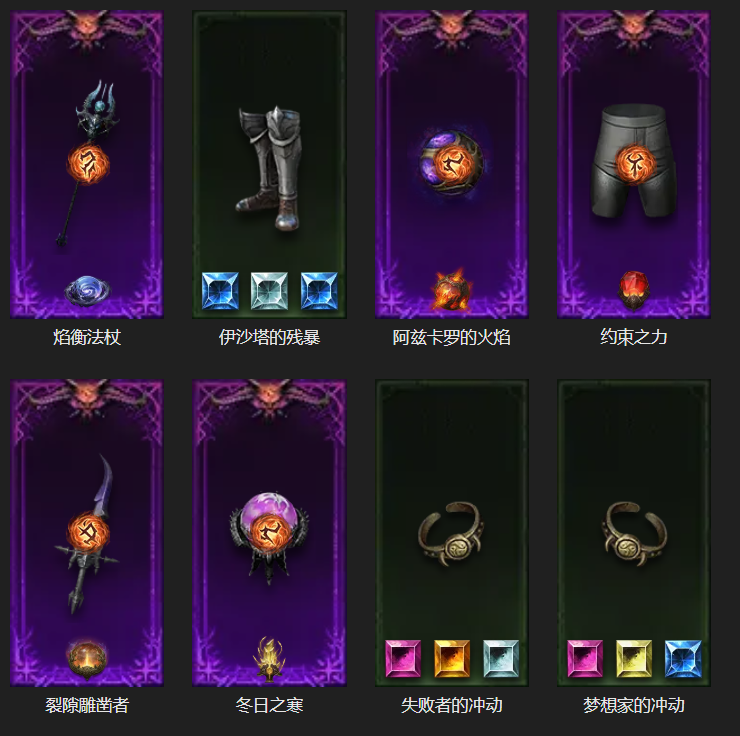Select the red ruby gem under 约束之力

pyautogui.click(x=634, y=290)
